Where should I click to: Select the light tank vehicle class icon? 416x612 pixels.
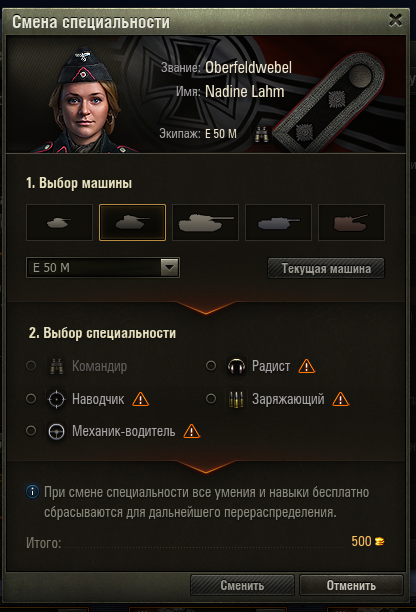59,222
